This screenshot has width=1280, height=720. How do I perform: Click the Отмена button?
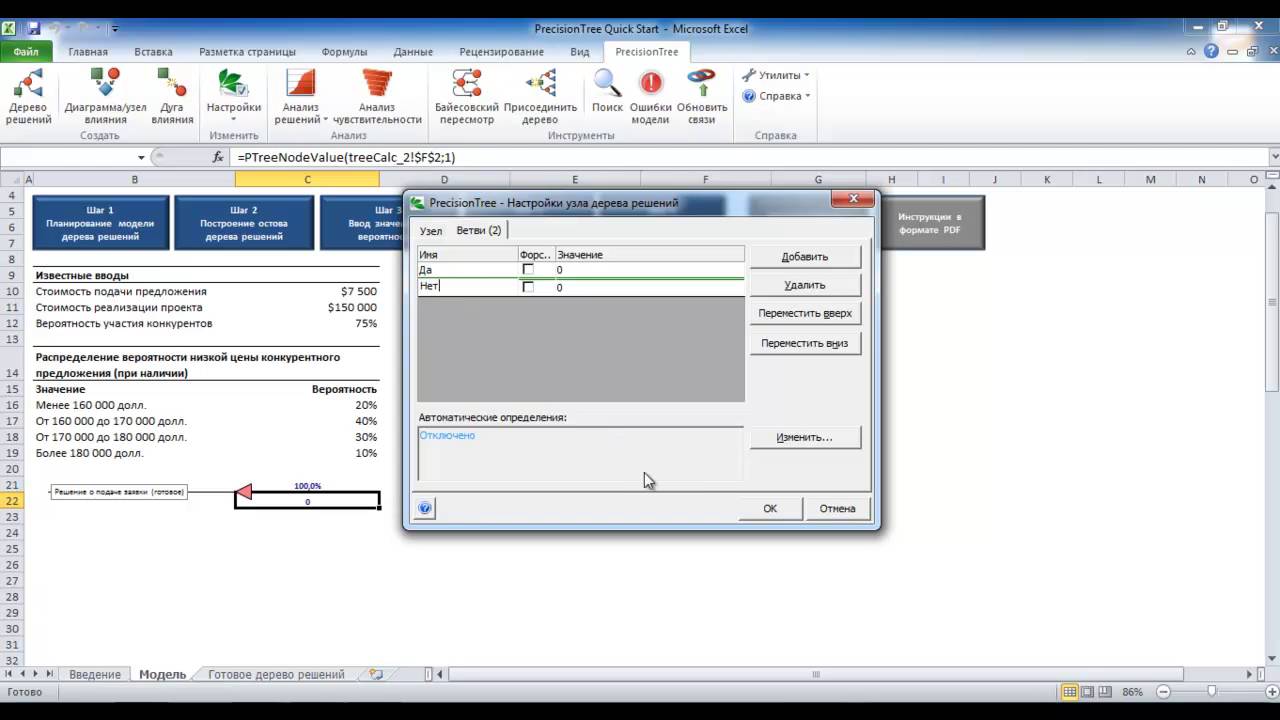tap(838, 508)
